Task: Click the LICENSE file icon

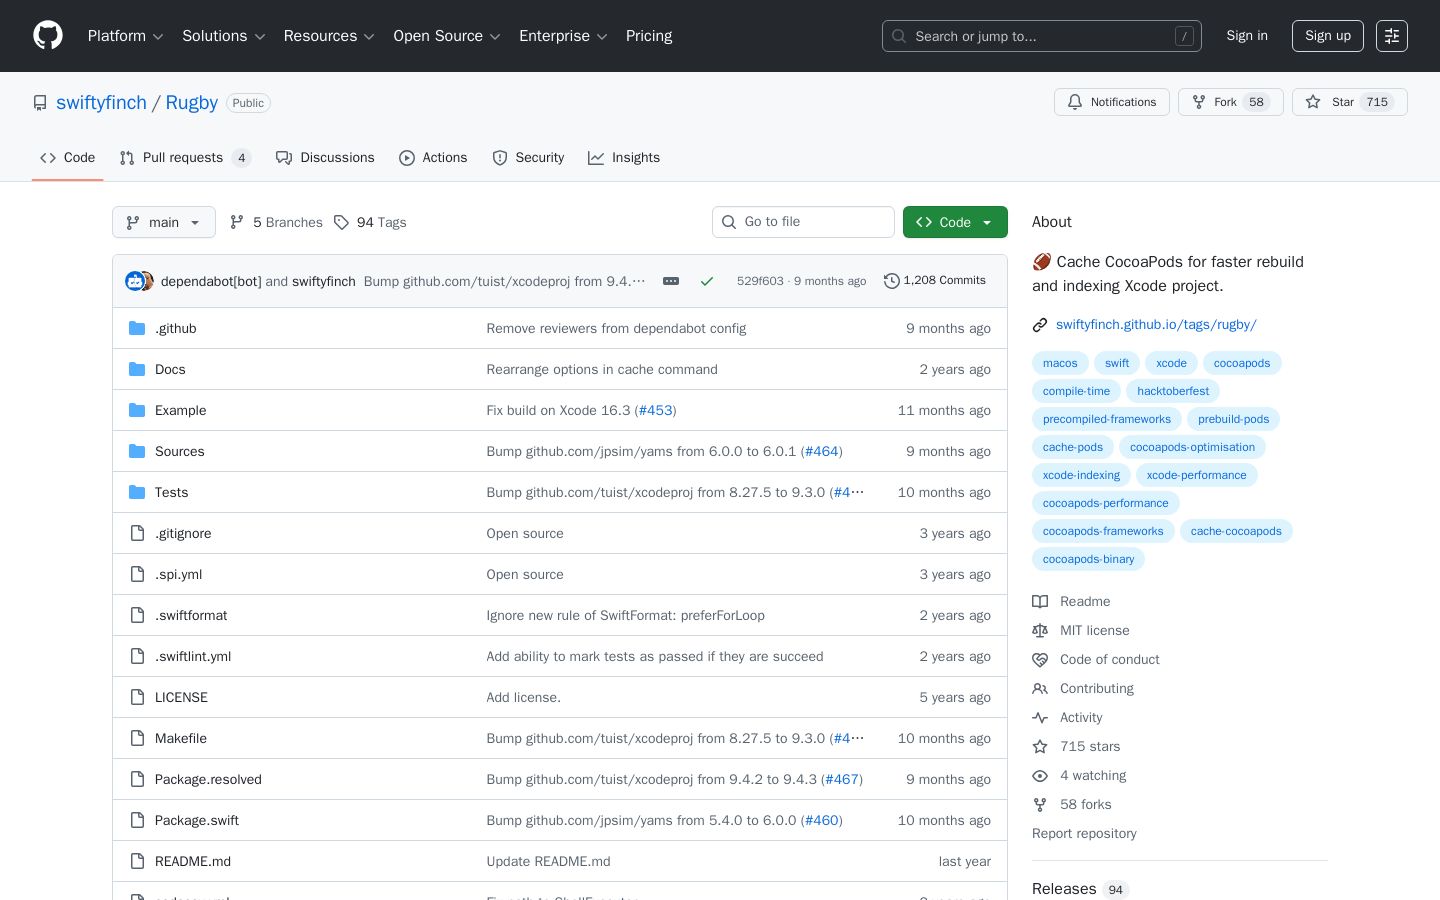Action: [137, 697]
